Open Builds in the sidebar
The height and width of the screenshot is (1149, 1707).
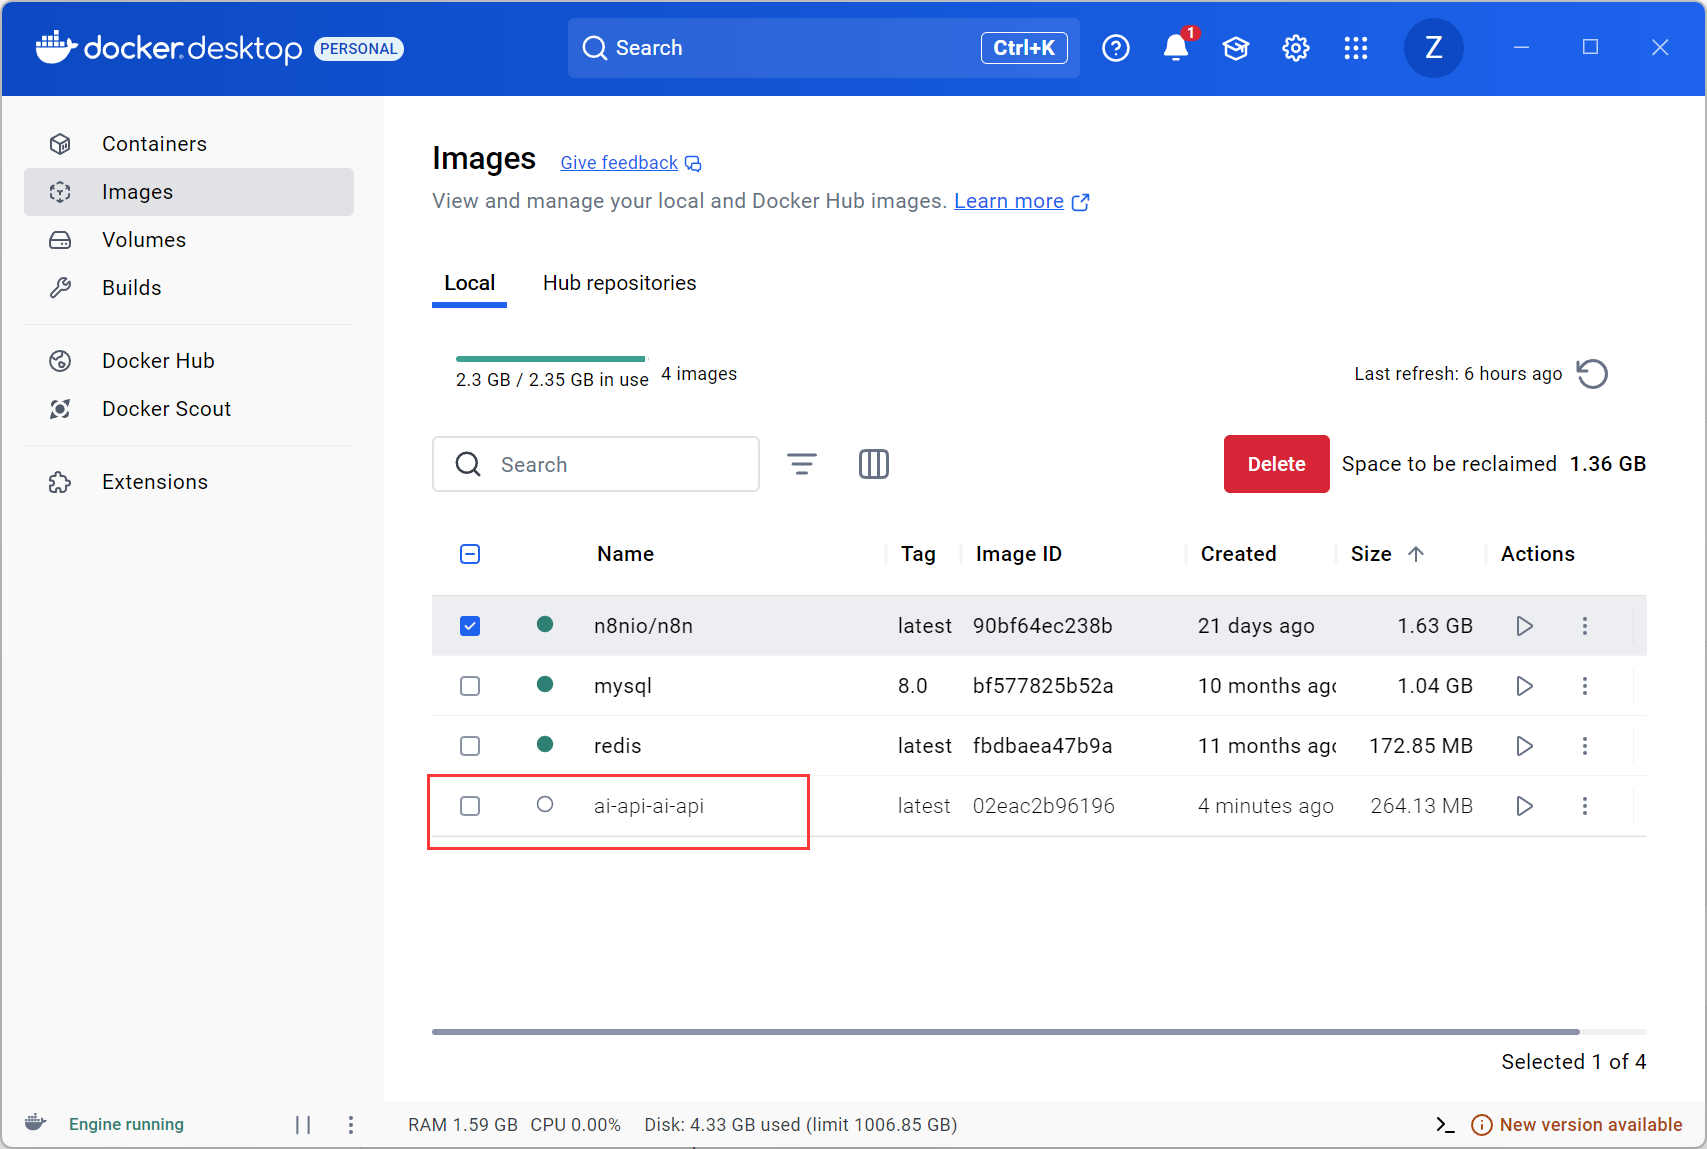189,288
